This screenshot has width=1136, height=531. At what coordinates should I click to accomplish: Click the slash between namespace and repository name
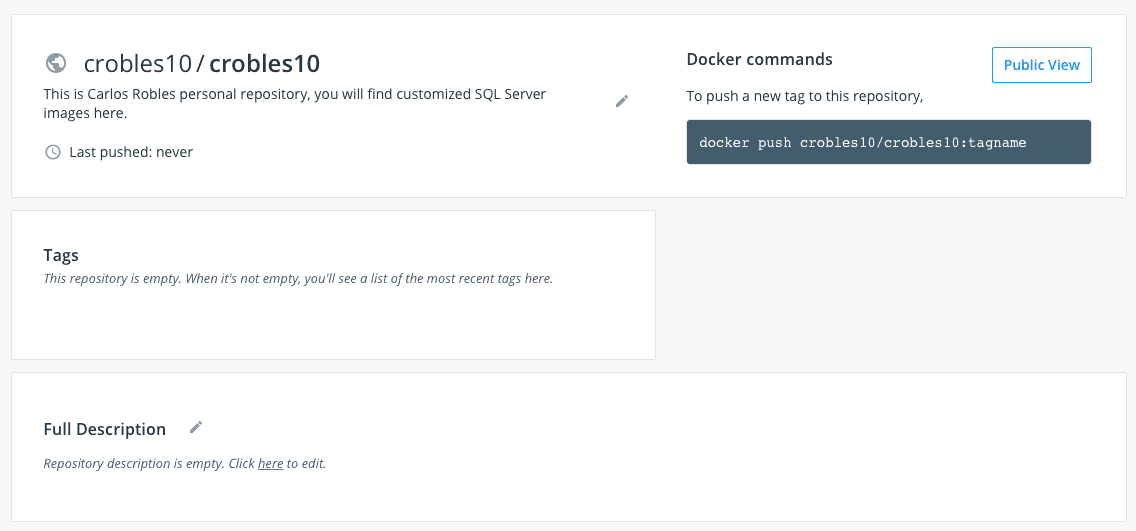coord(201,64)
